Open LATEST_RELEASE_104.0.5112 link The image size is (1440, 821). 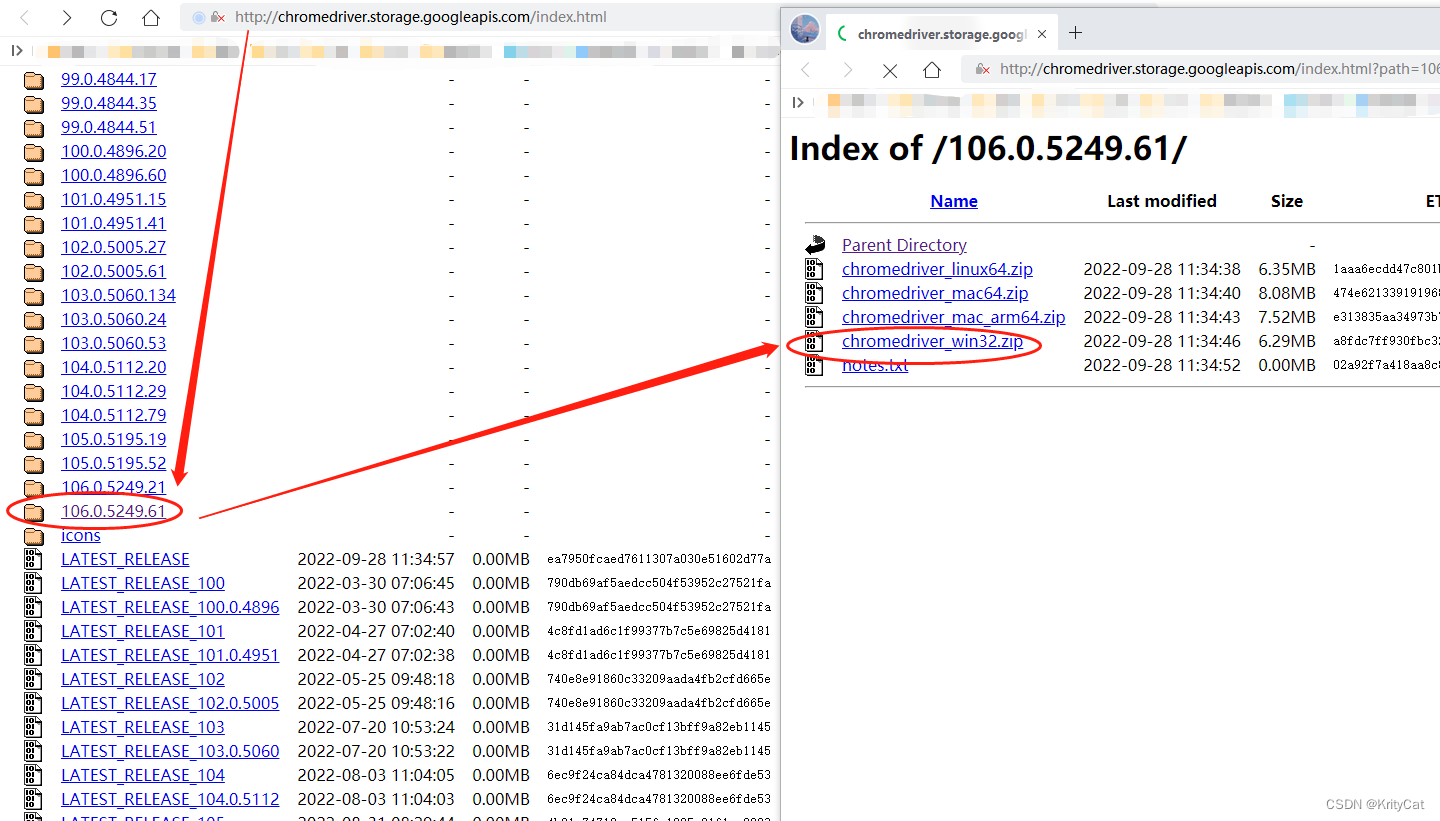[170, 799]
